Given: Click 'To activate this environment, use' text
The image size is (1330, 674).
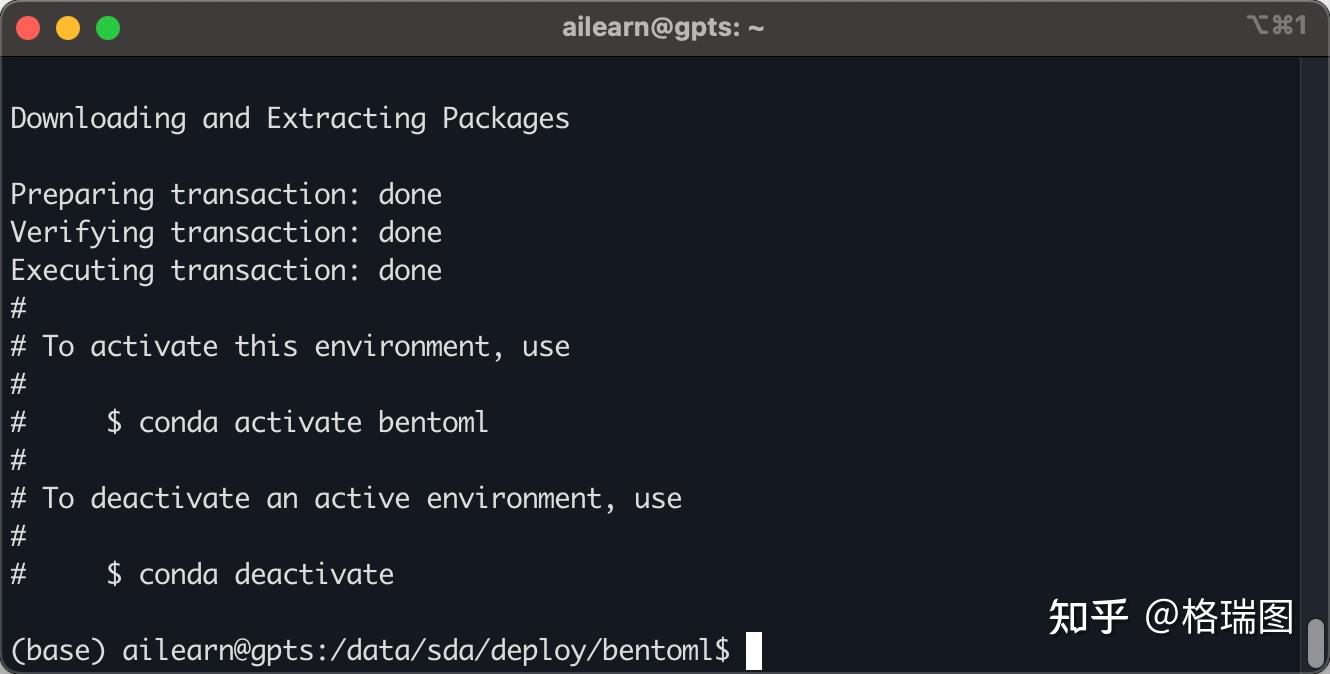Looking at the screenshot, I should 305,346.
